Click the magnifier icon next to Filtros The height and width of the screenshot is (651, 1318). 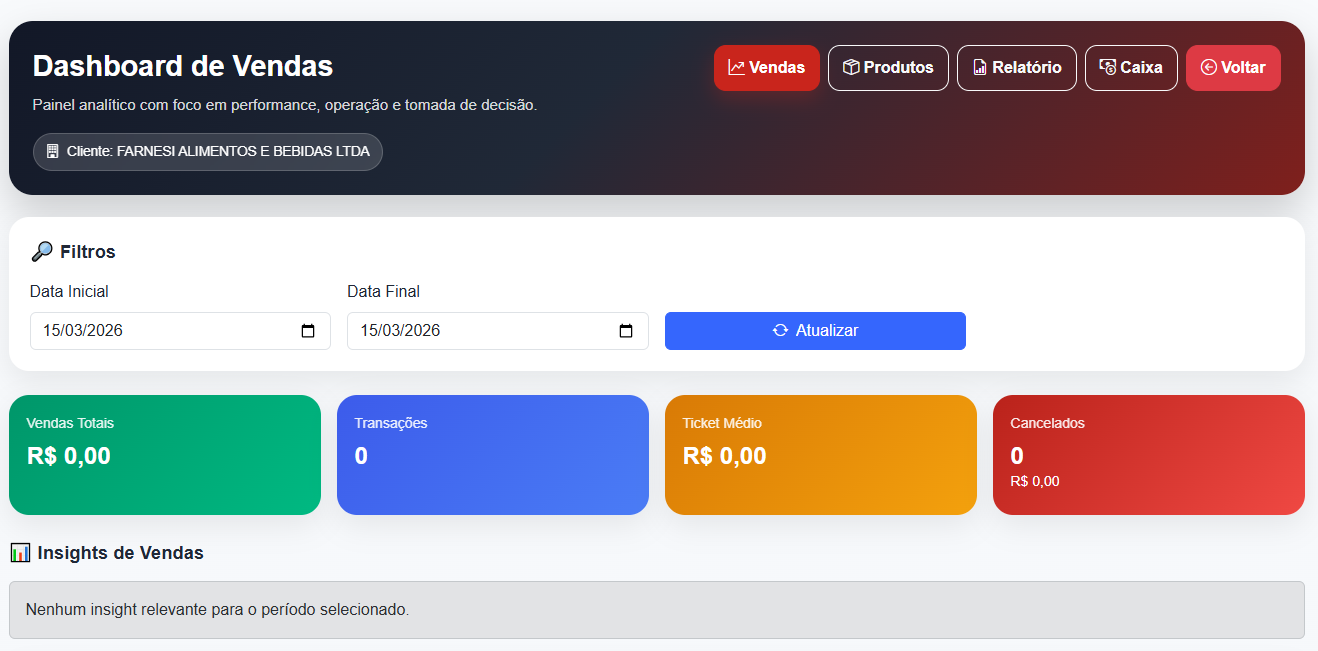(42, 251)
